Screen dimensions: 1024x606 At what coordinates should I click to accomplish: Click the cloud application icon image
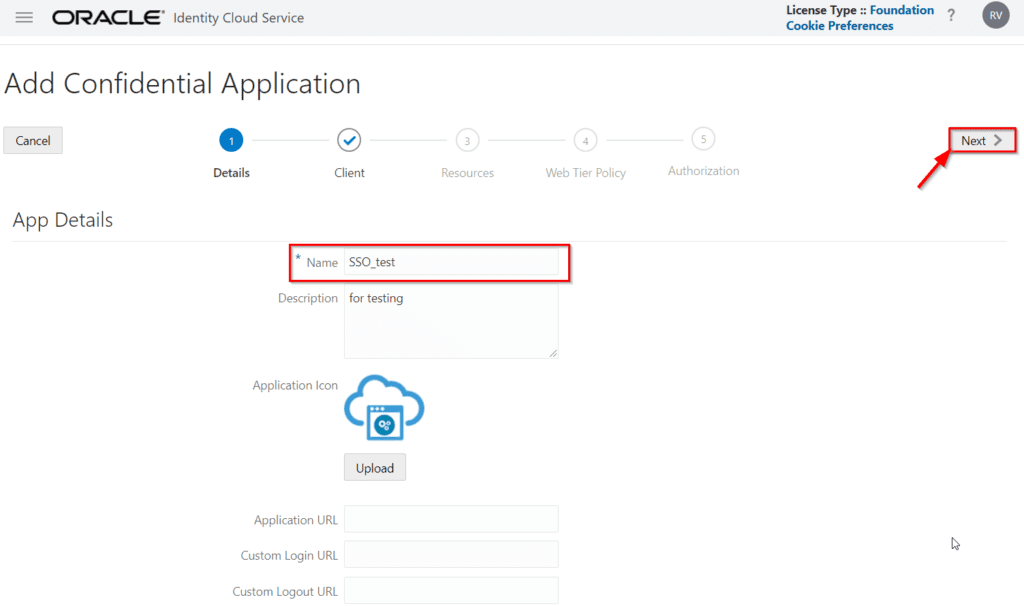[x=384, y=408]
